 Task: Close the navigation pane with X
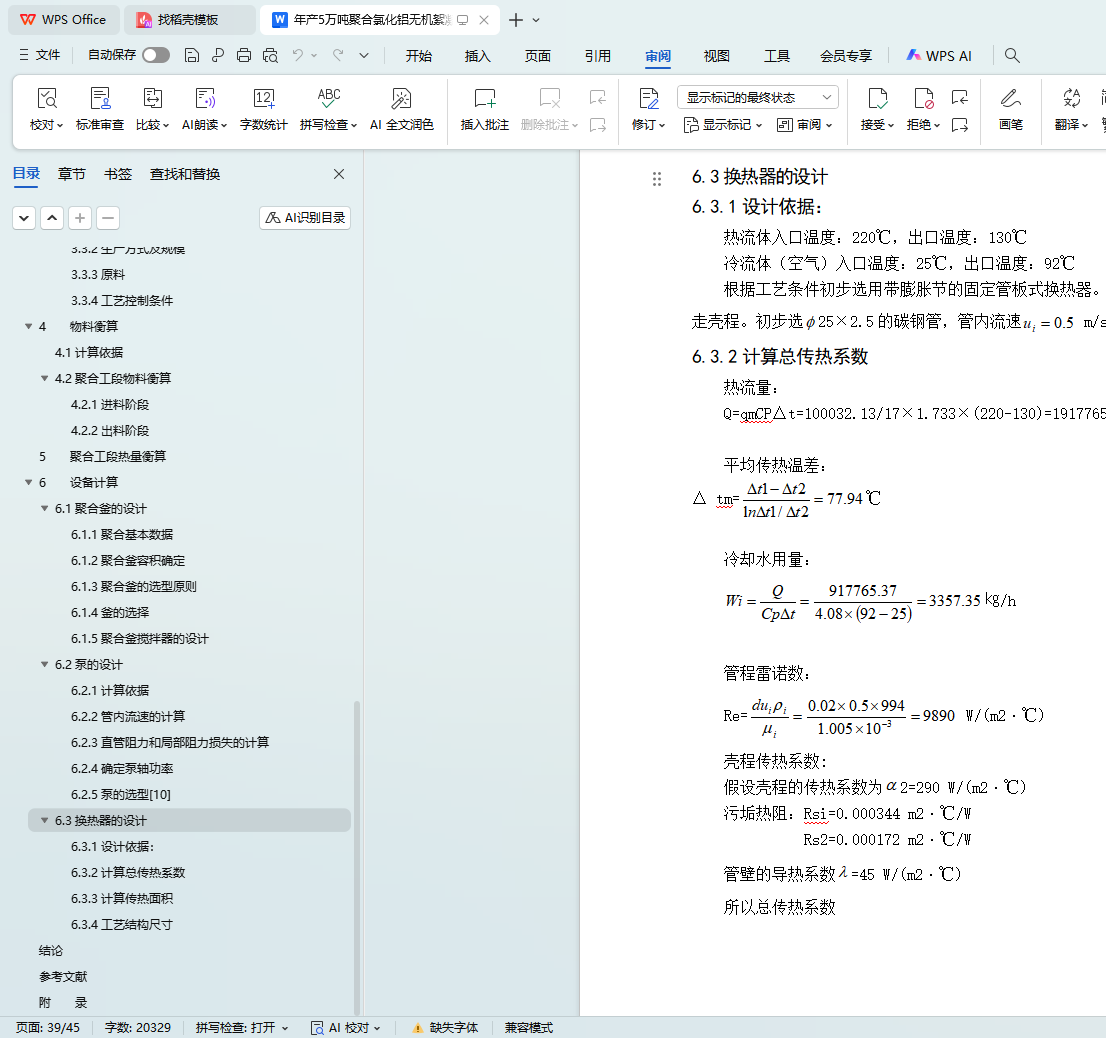pyautogui.click(x=339, y=174)
